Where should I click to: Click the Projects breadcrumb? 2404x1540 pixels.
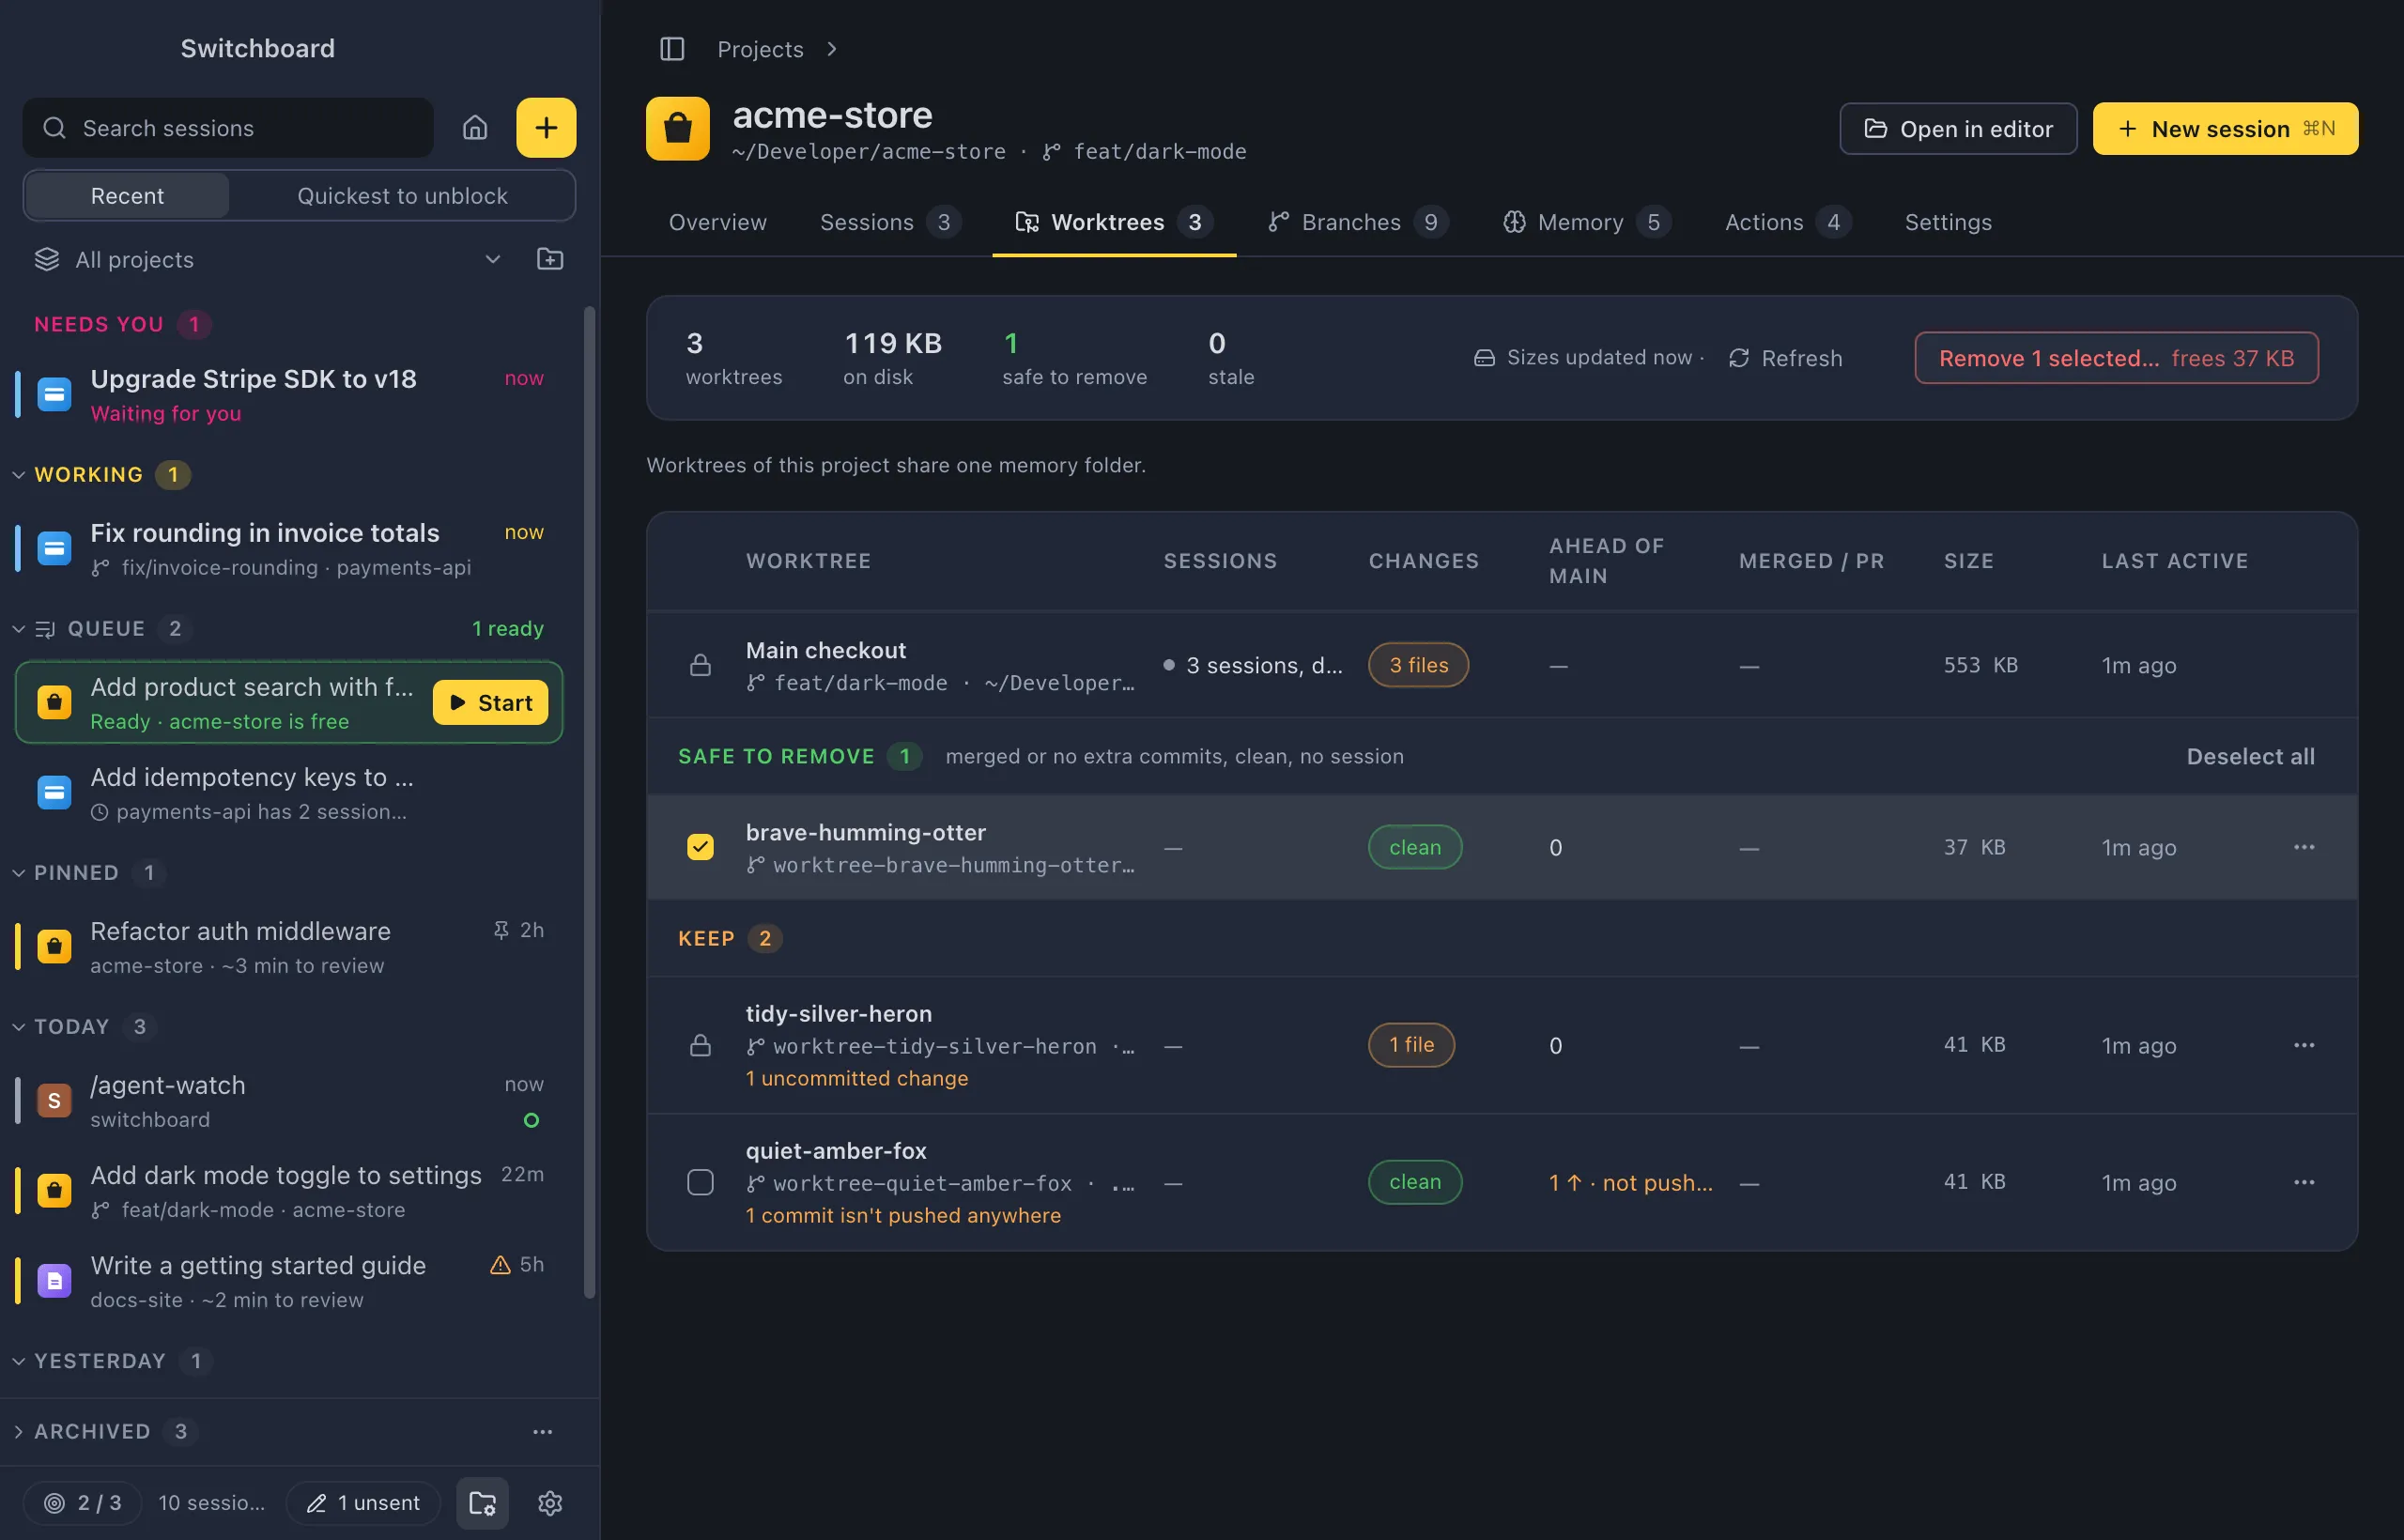pyautogui.click(x=760, y=49)
